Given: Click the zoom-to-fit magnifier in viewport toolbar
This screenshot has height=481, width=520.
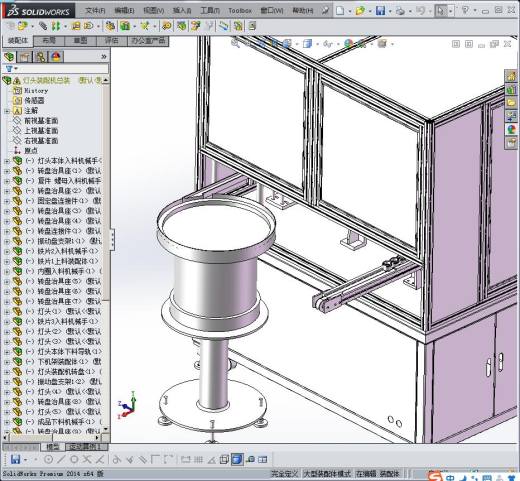Looking at the screenshot, I should pos(235,43).
